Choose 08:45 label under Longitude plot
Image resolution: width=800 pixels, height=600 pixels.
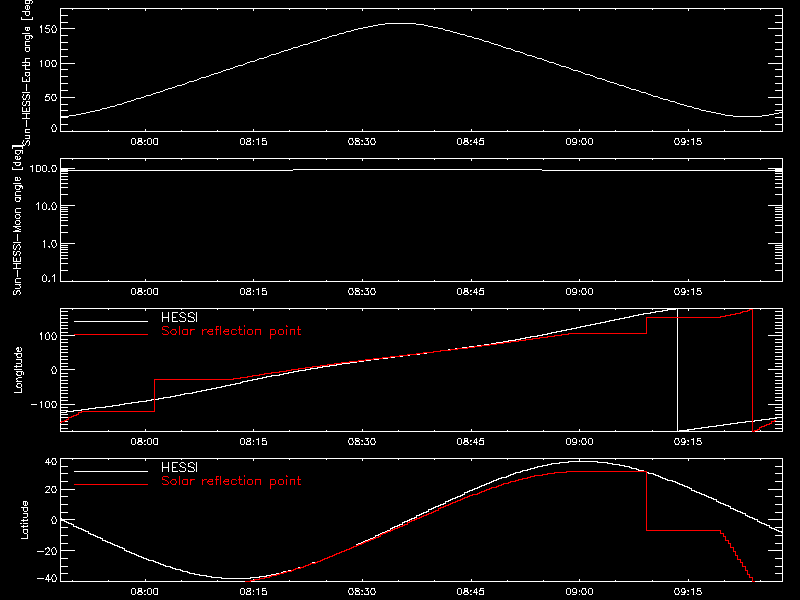(x=470, y=442)
